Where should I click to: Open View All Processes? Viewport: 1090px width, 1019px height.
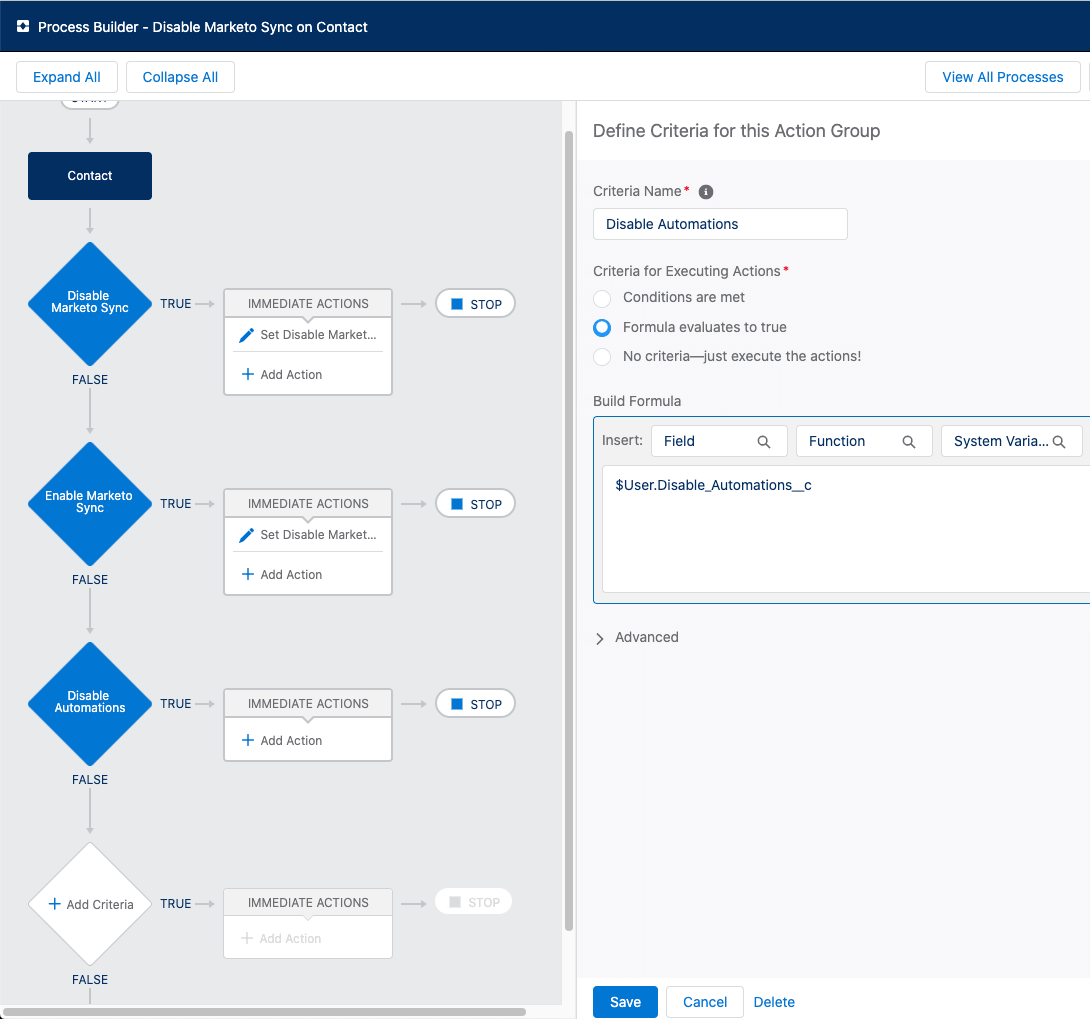[x=1002, y=77]
